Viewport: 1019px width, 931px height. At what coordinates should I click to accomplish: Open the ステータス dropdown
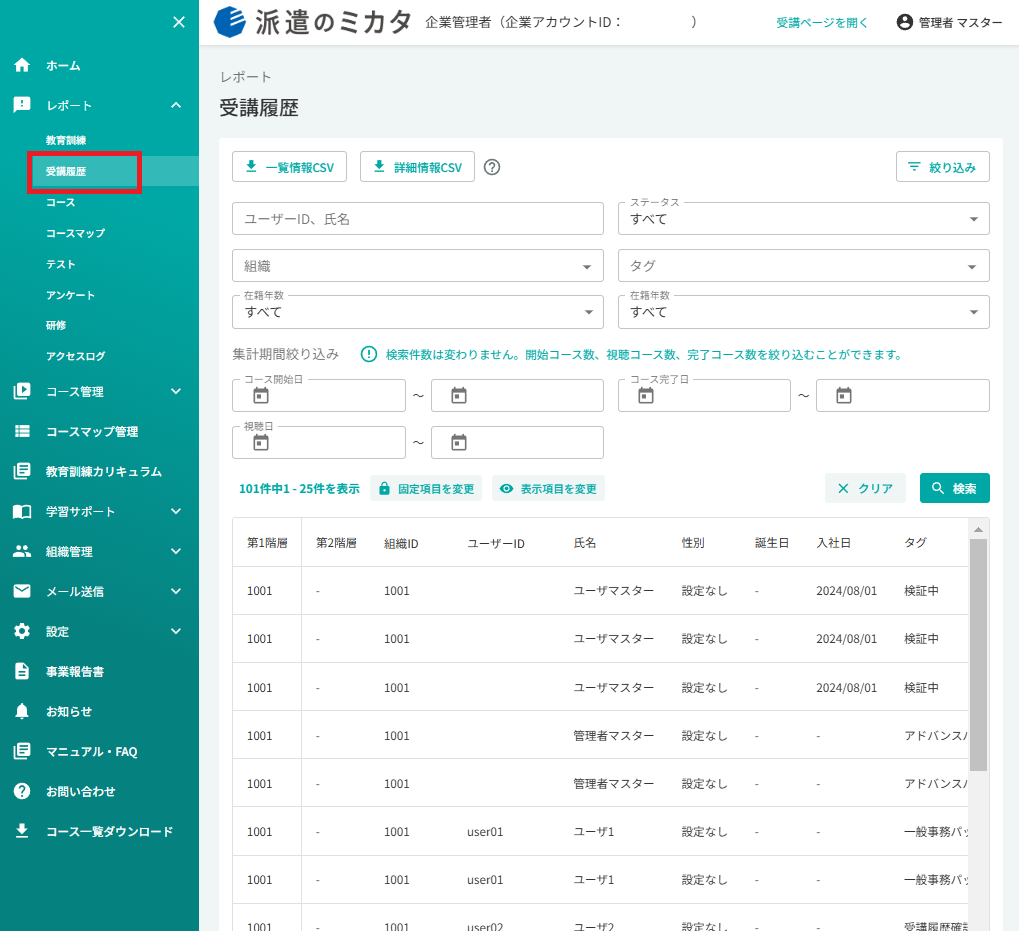[x=803, y=219]
